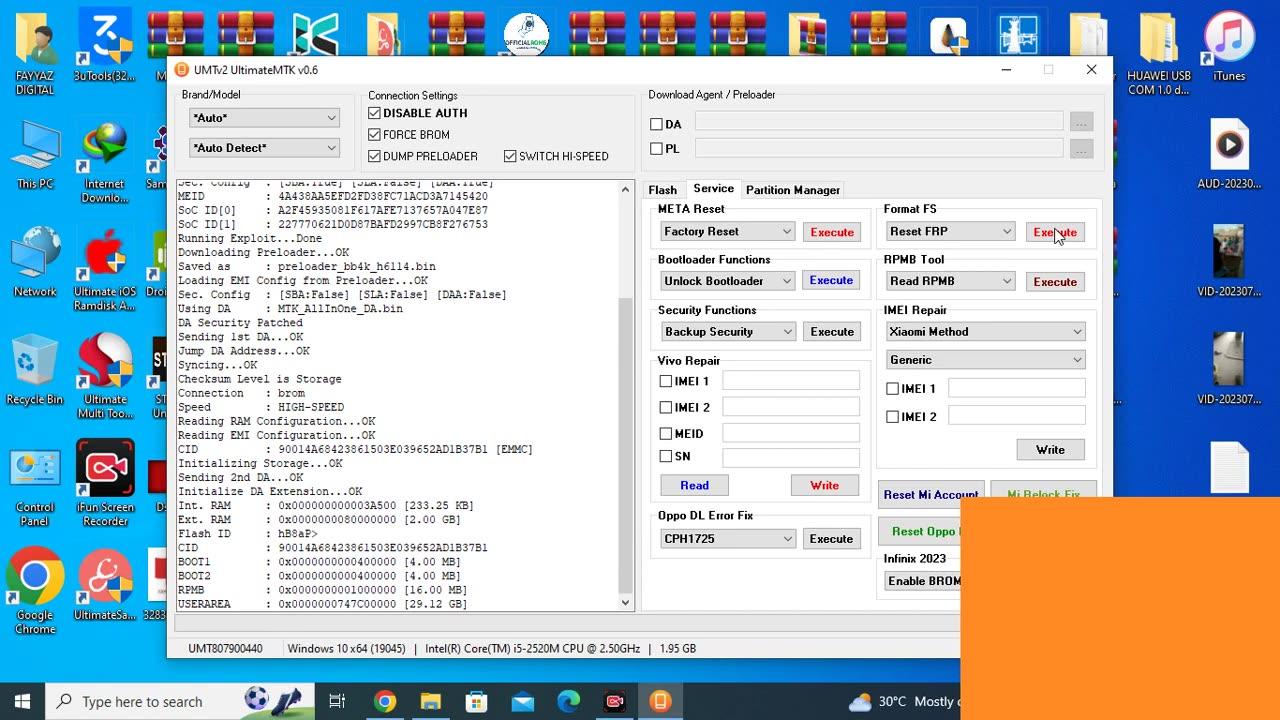Open the Bootloader Functions dropdown
The image size is (1280, 720).
click(727, 281)
